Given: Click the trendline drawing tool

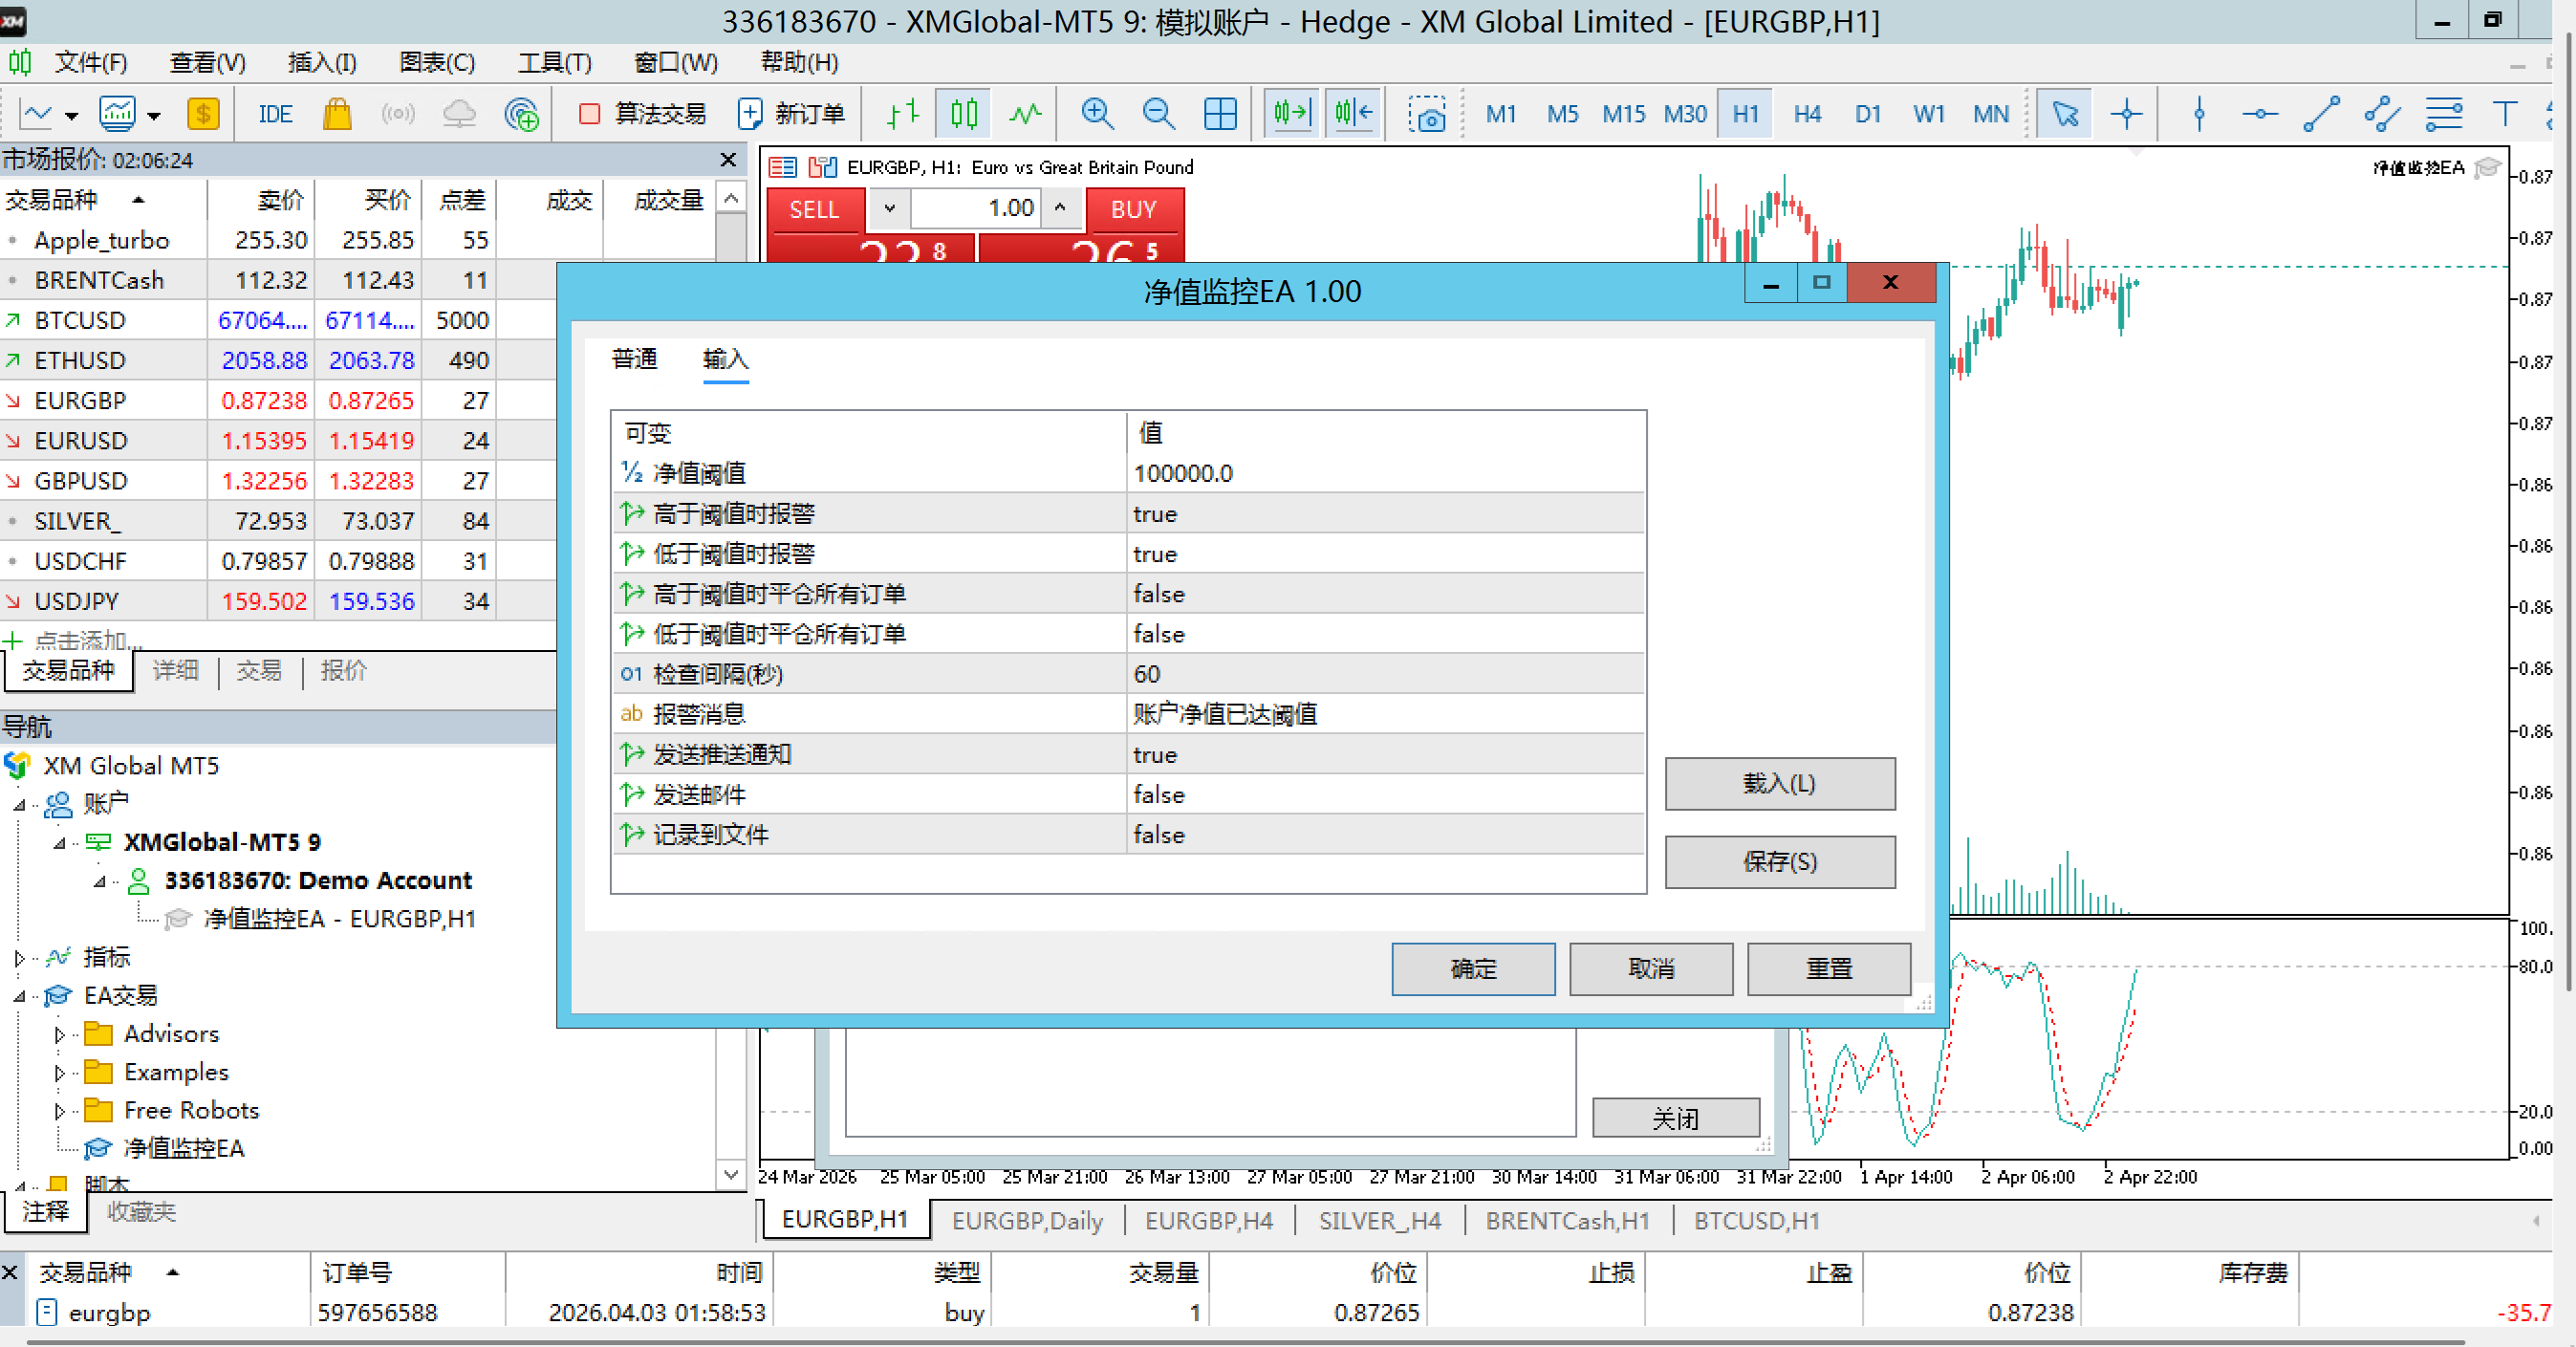Looking at the screenshot, I should pos(2320,114).
